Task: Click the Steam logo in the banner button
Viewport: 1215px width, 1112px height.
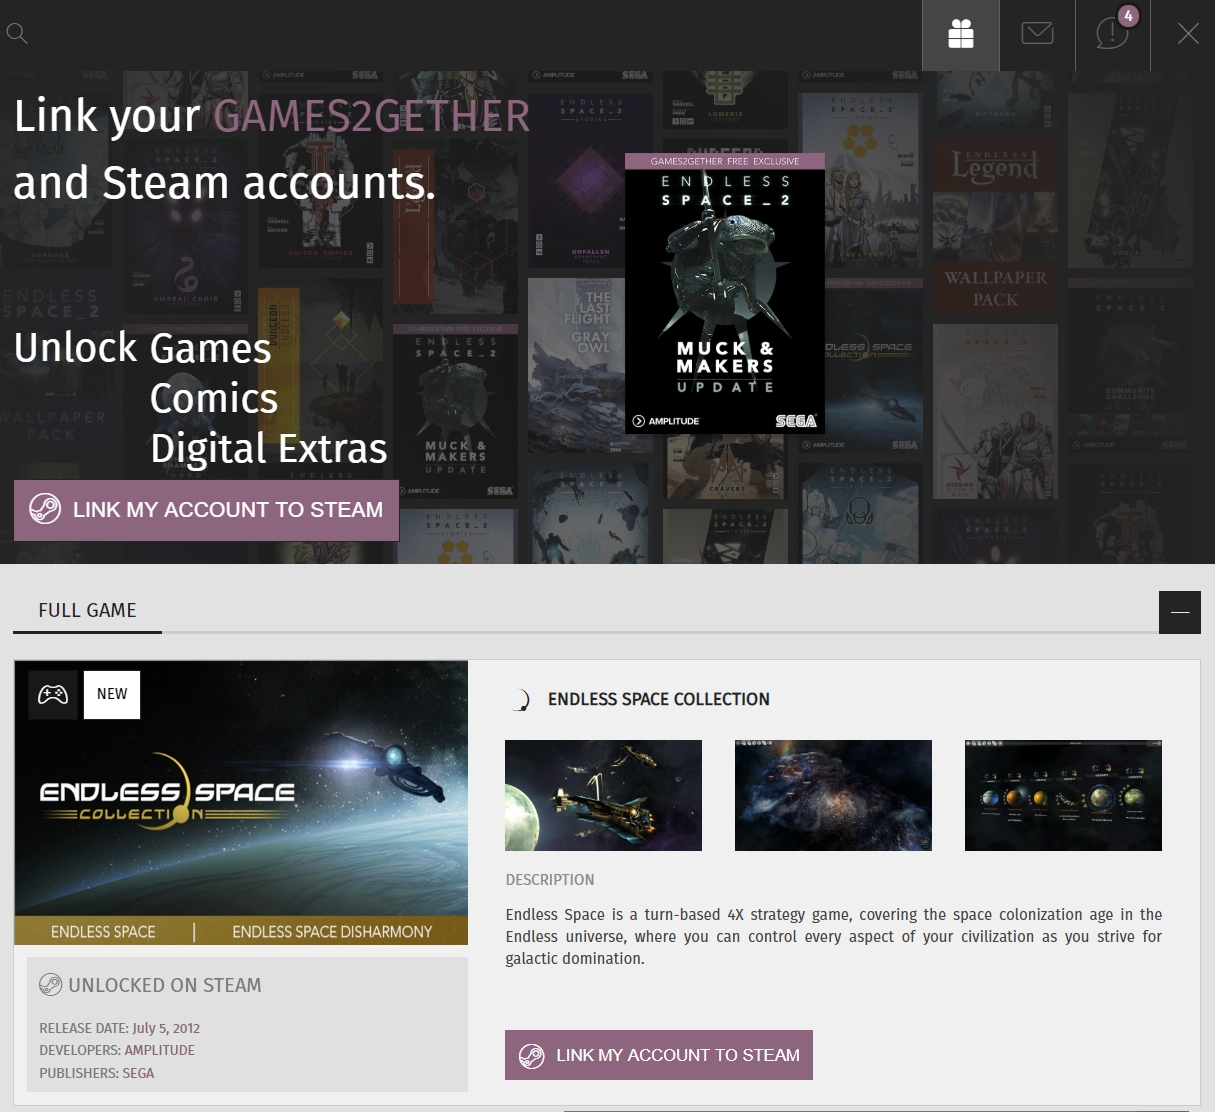Action: click(44, 510)
